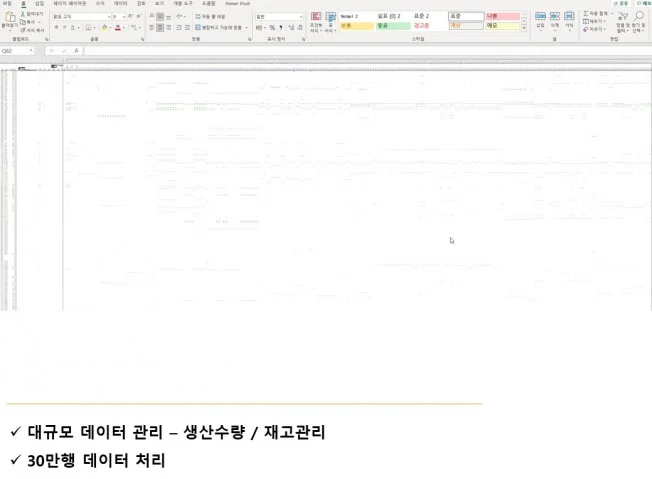Toggle underline formatting
Viewport: 652px width, 479px height.
coord(72,27)
